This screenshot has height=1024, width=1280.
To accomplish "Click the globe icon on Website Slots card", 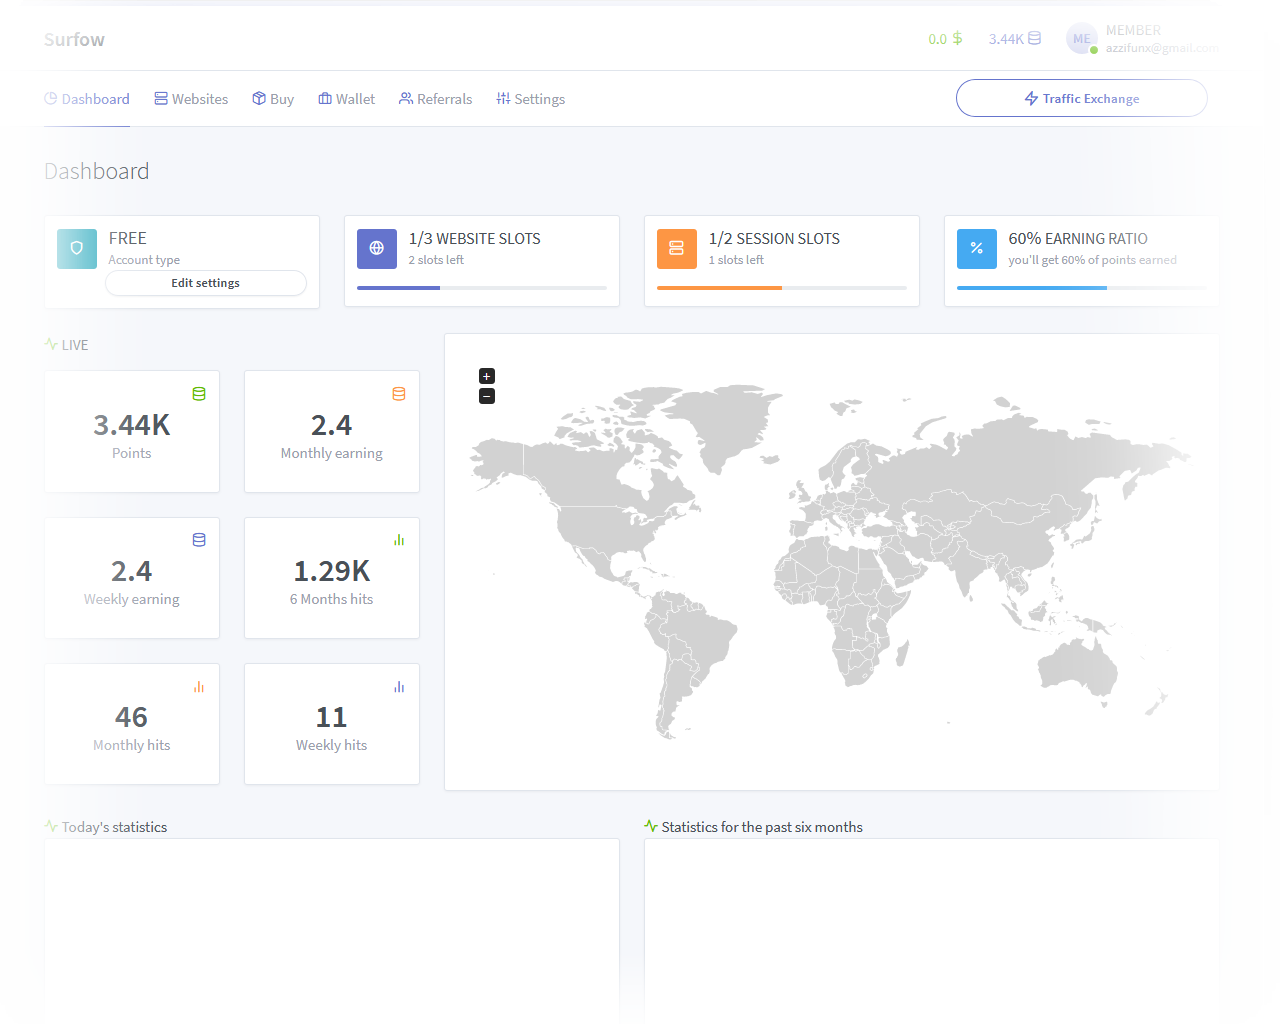I will pyautogui.click(x=377, y=249).
